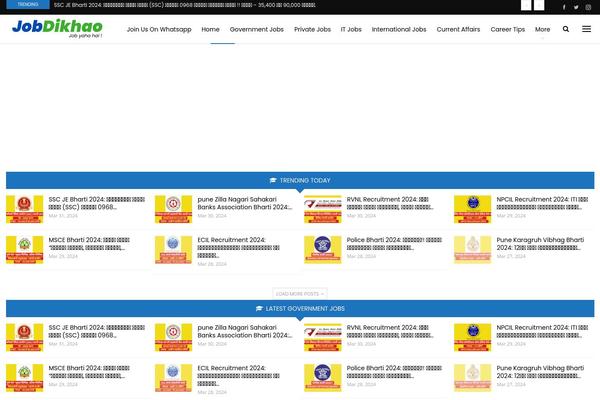Click graduation cap icon beside Latest Government Jobs
Viewport: 600px width, 400px height.
[x=259, y=309]
